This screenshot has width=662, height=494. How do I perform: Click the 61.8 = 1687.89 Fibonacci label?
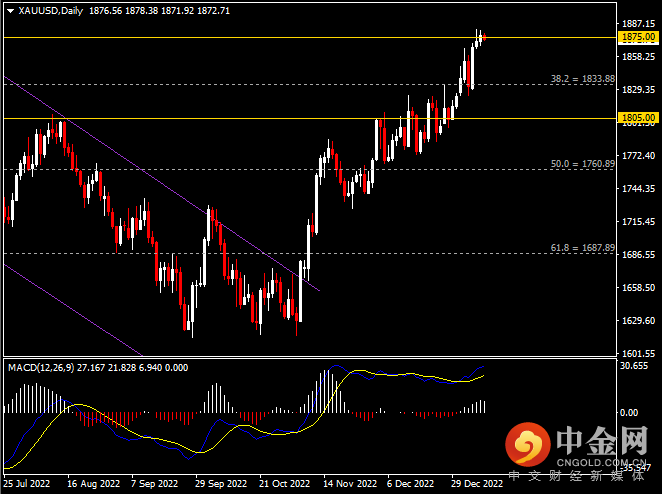click(x=582, y=246)
